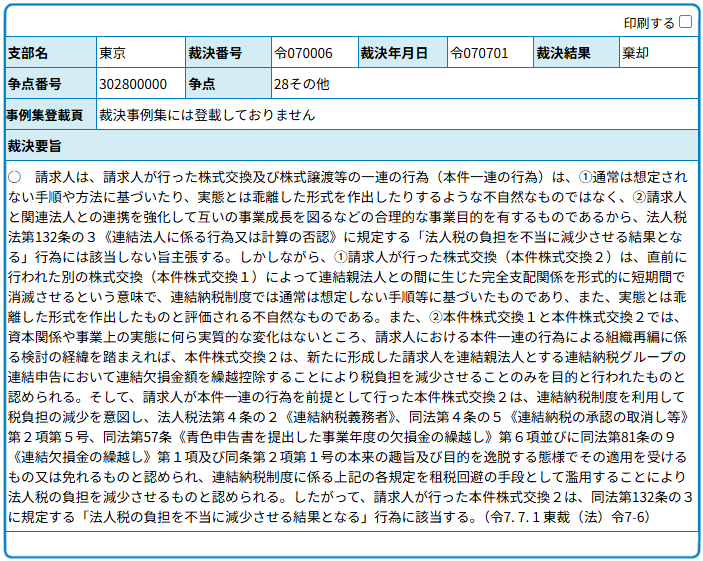Select the 争点番号 header cell
Screen dimensions: 703x561
(x=34, y=84)
